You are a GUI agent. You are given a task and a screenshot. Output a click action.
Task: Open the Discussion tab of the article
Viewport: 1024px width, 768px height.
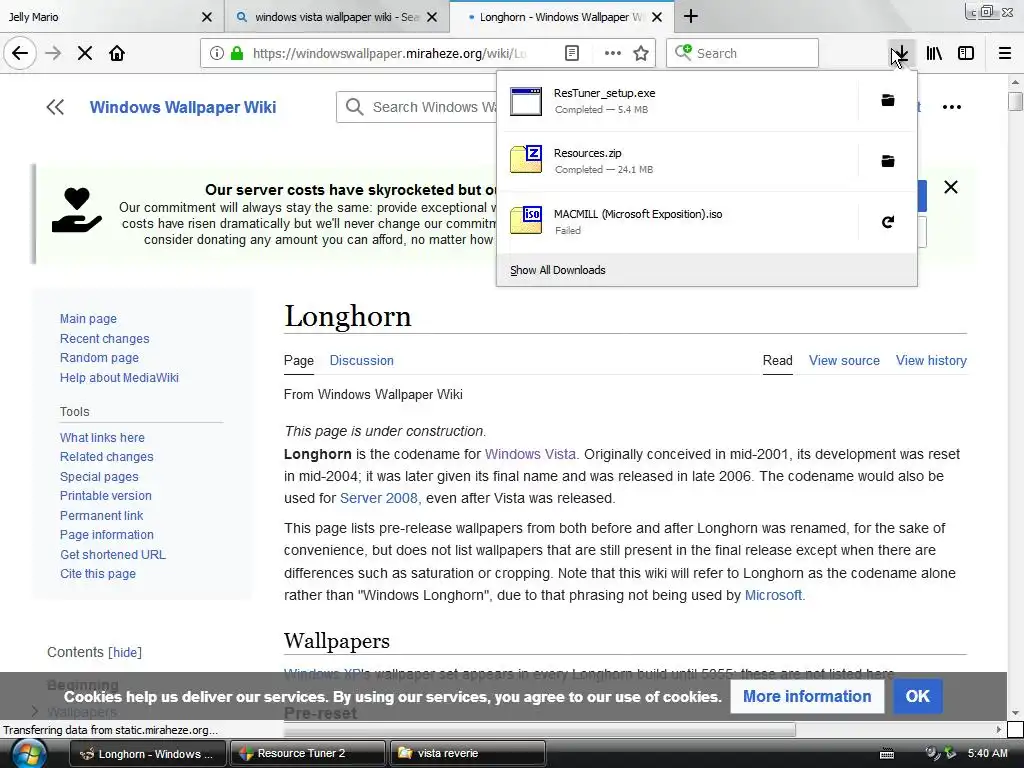tap(362, 360)
